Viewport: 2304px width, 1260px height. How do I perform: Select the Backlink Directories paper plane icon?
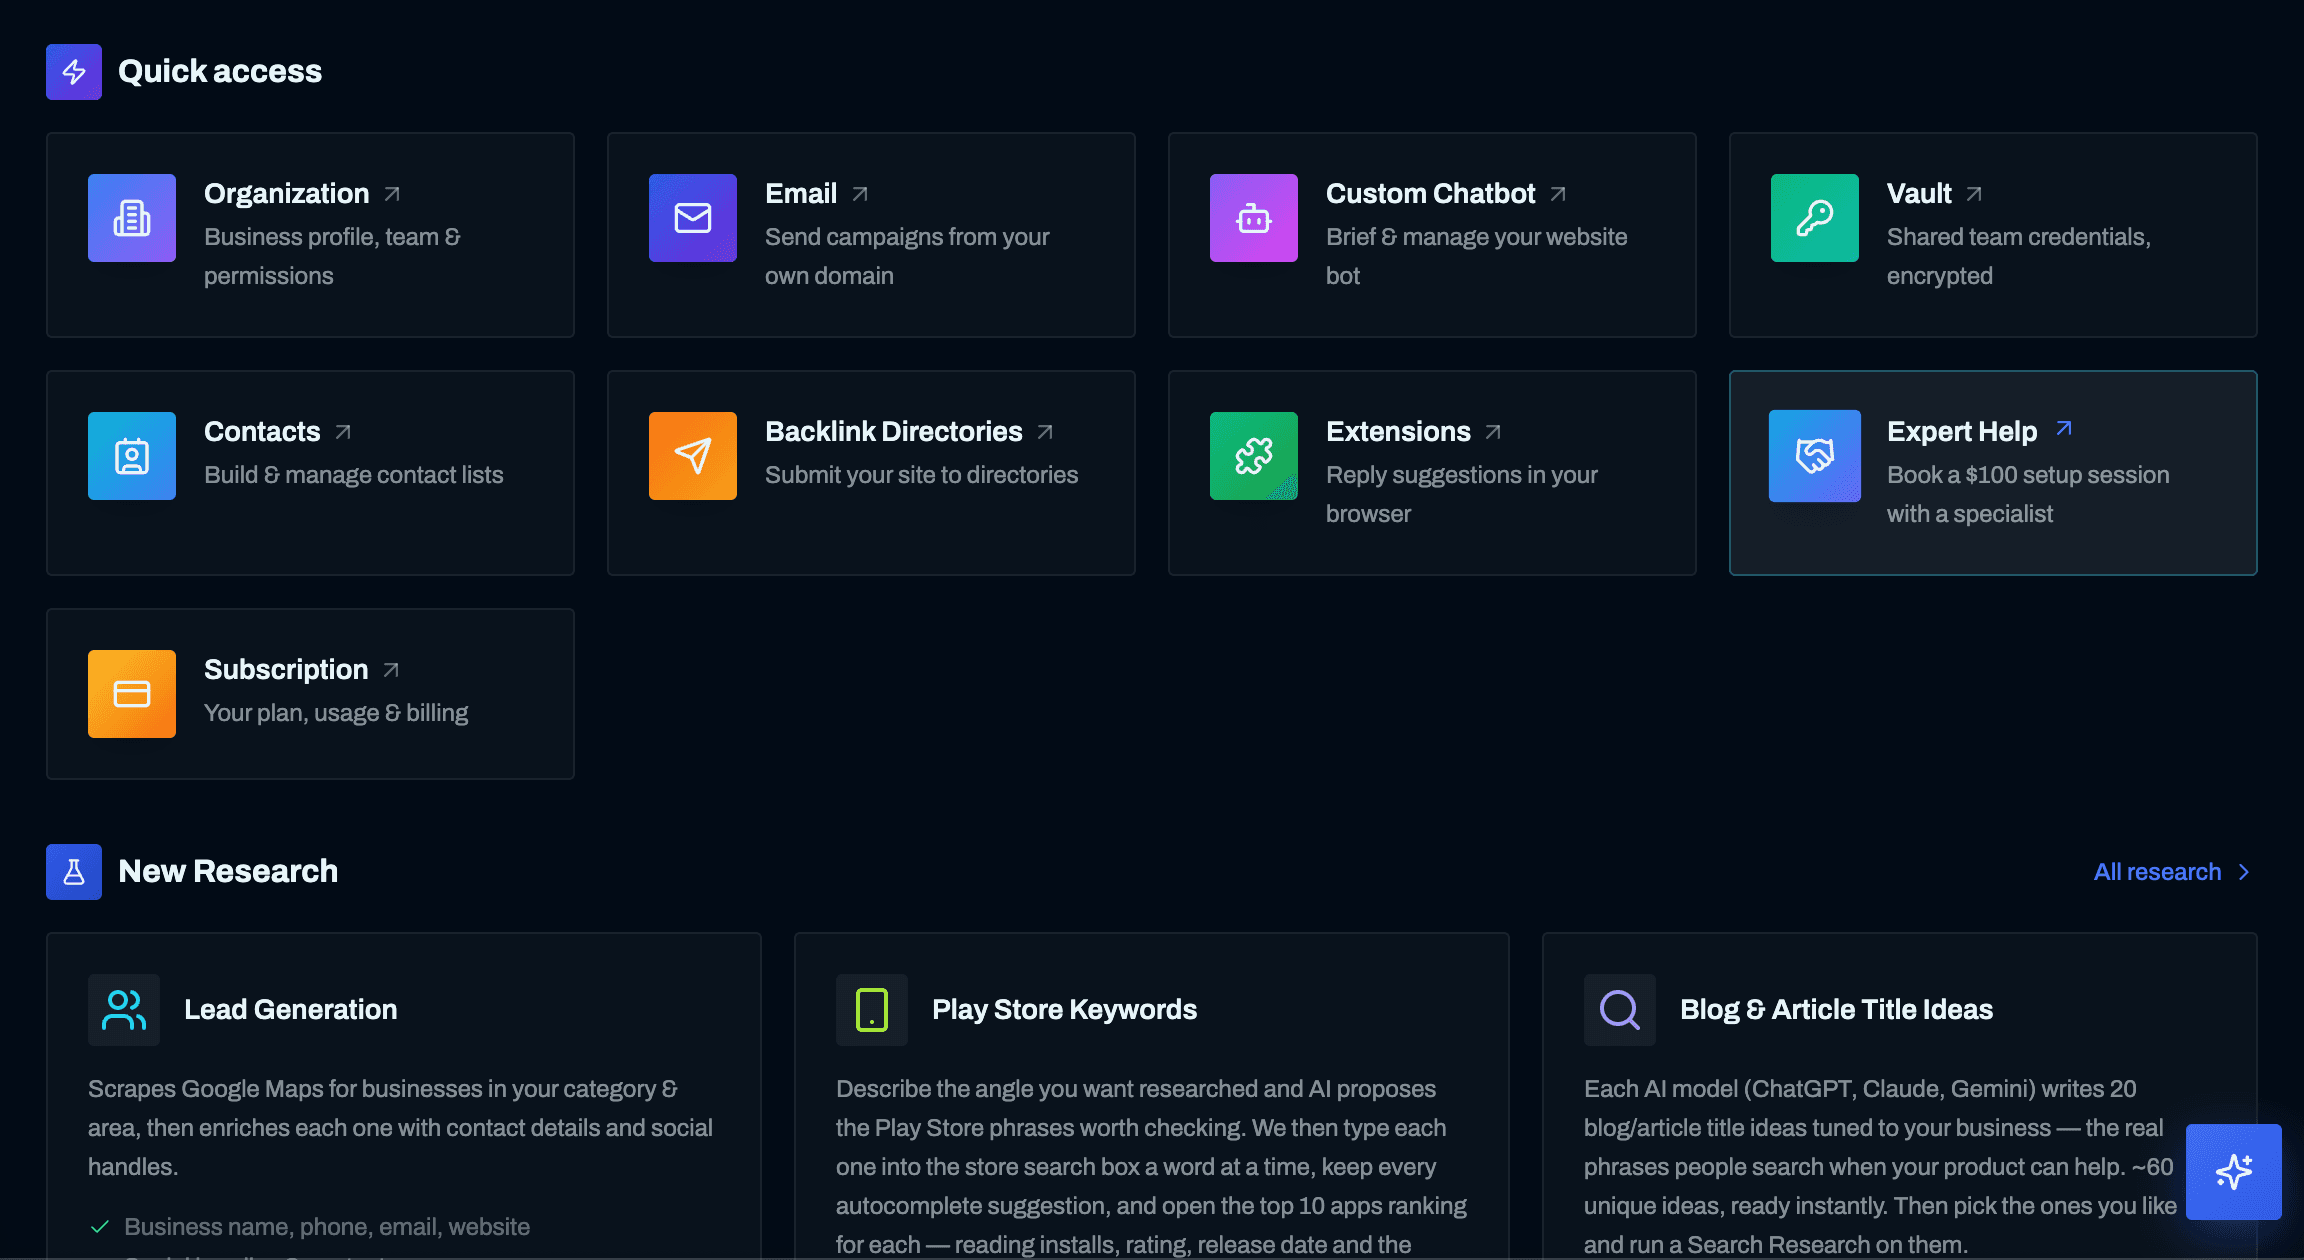tap(693, 456)
